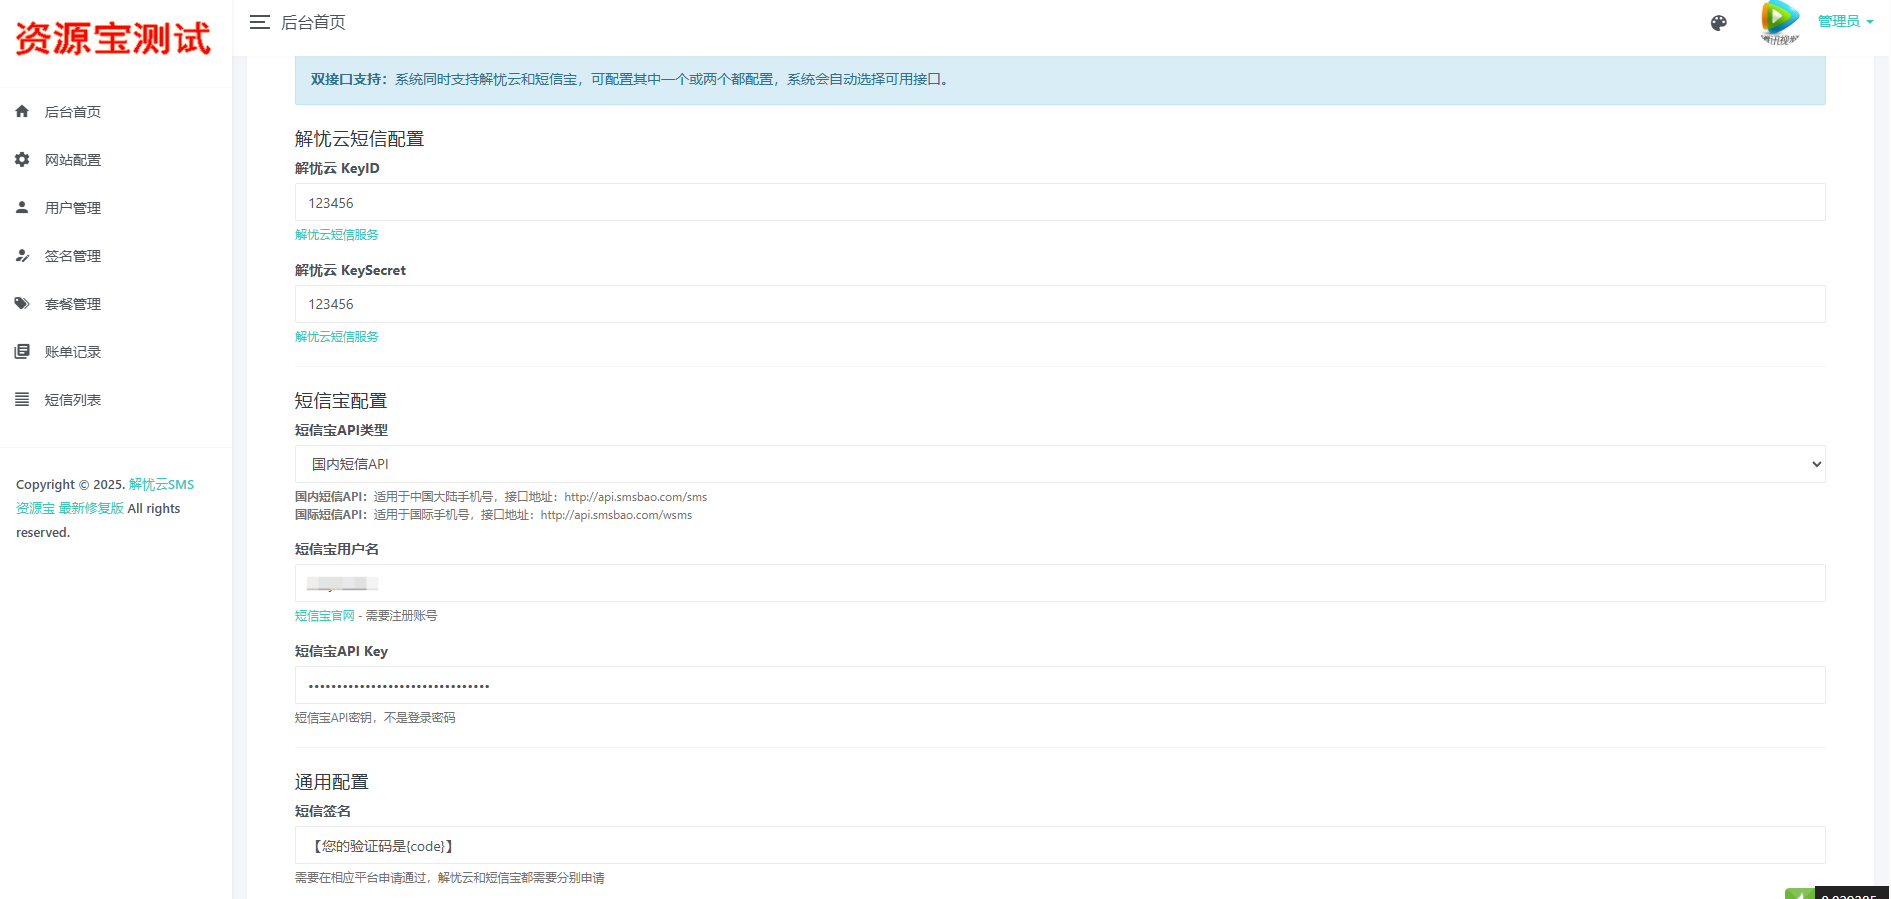Screen dimensions: 1891x899
Task: Open the 资源宝 最新修复版 footer link
Action: coord(70,509)
